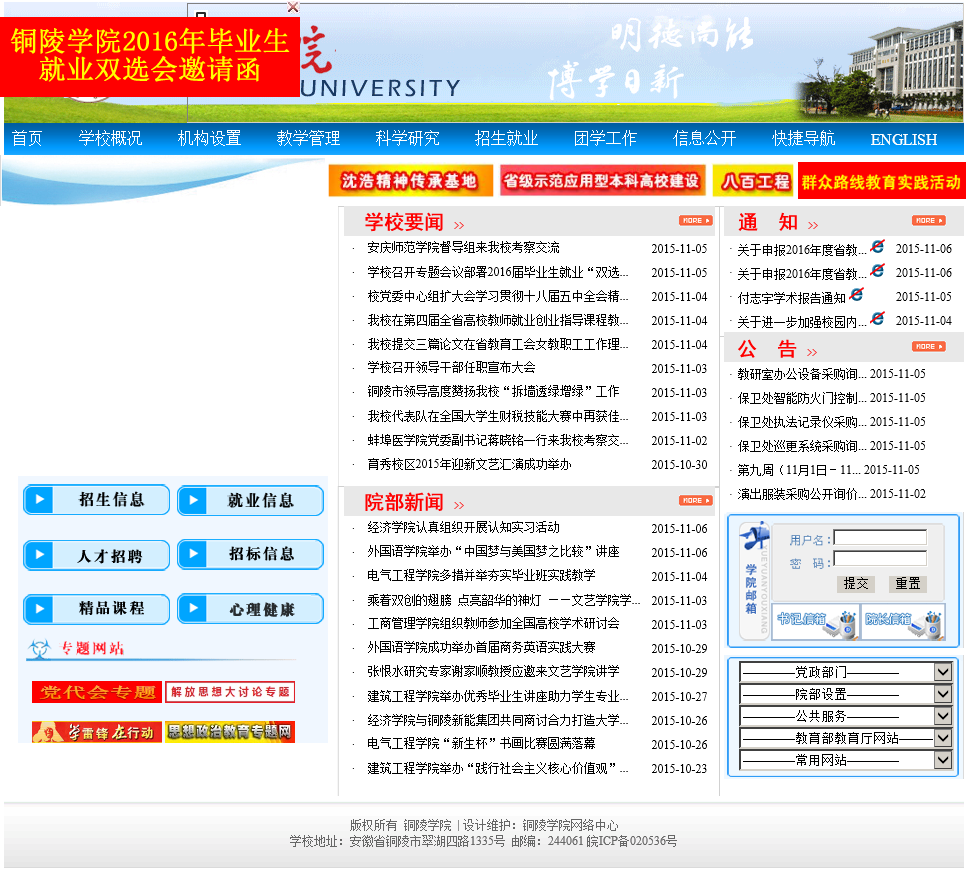
Task: Click MORE icon beside 通知
Action: point(929,220)
